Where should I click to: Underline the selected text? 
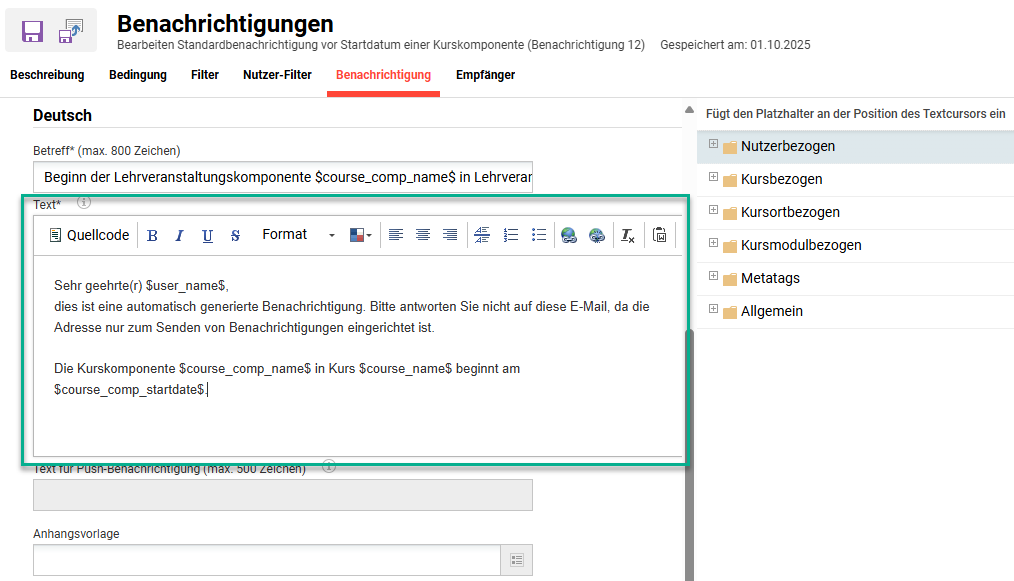207,234
